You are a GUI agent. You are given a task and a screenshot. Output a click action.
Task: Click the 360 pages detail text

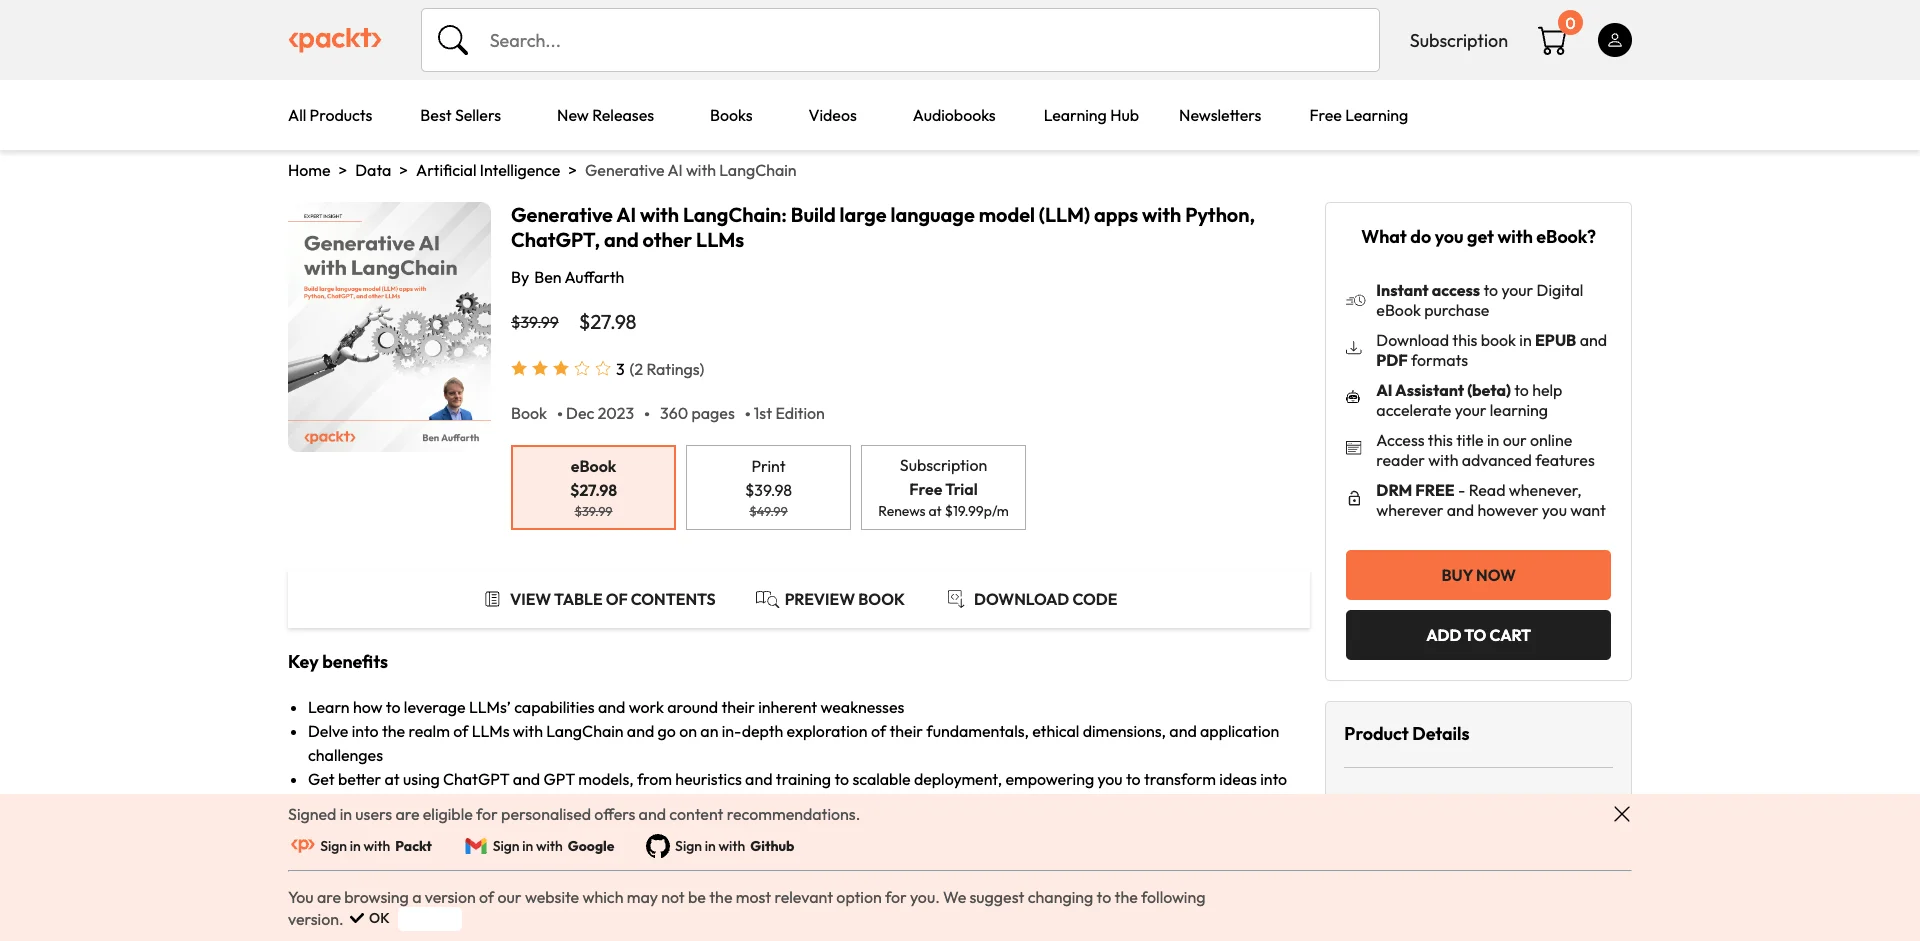(697, 413)
